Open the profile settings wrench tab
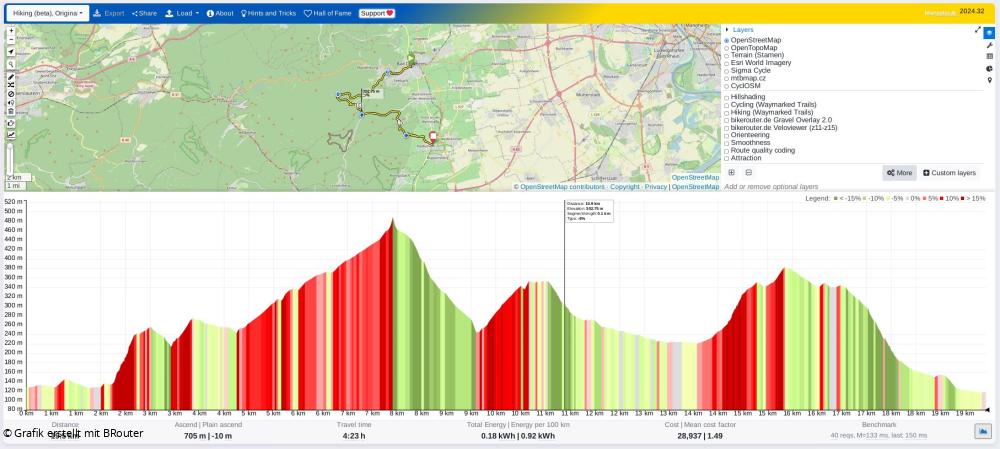This screenshot has height=449, width=1000. click(x=989, y=45)
